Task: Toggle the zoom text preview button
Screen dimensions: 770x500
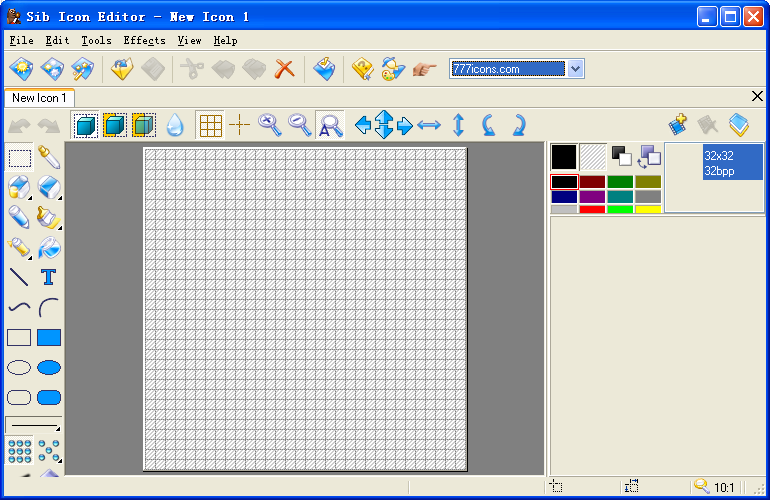Action: point(330,125)
